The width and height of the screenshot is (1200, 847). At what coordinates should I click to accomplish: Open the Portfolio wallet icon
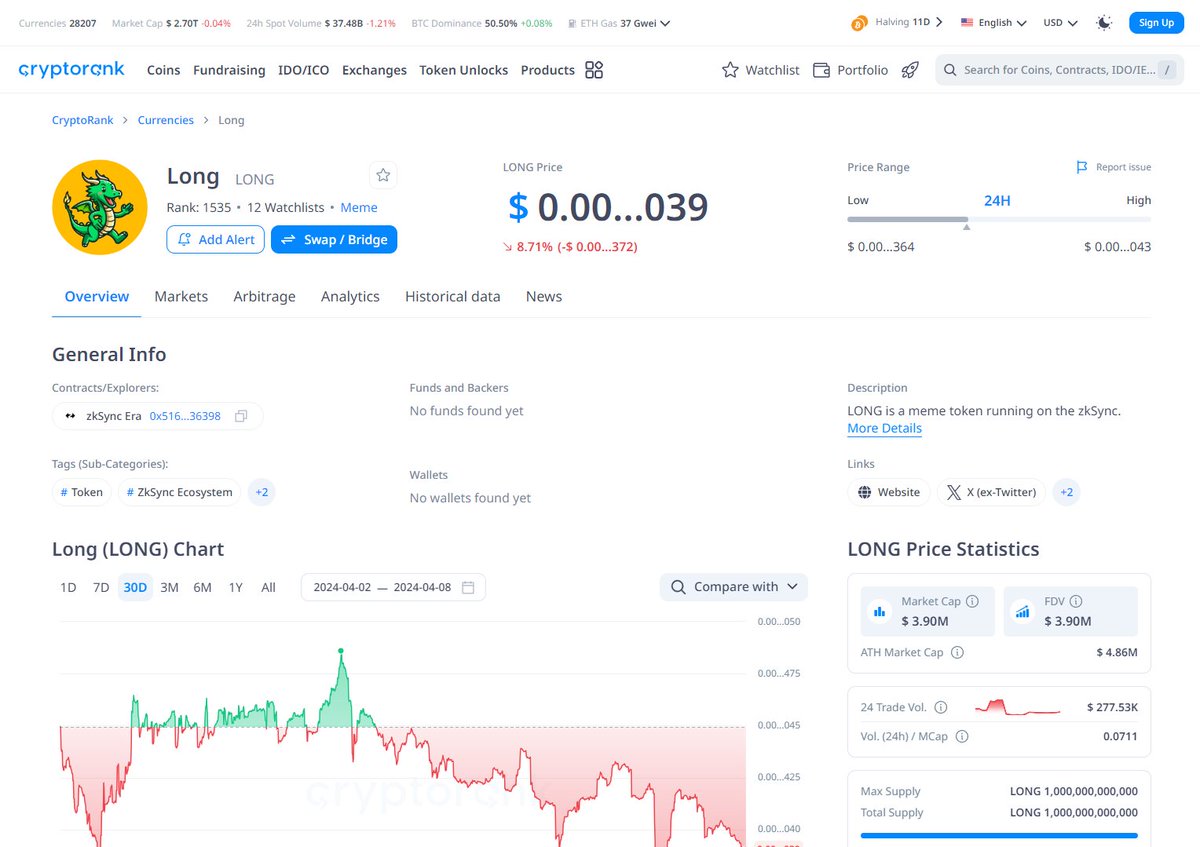pos(821,70)
